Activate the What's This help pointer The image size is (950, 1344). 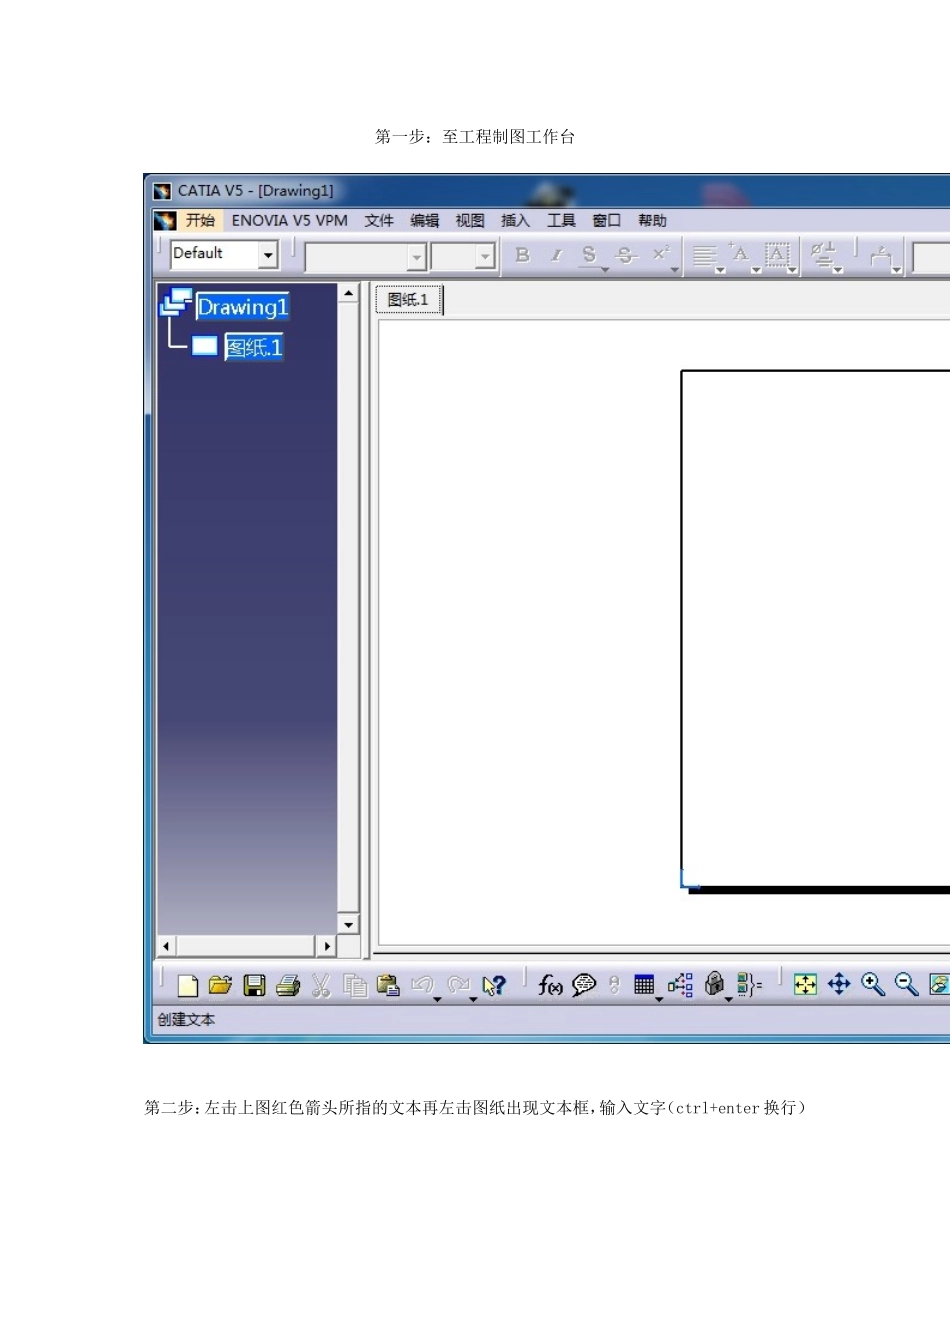point(494,985)
